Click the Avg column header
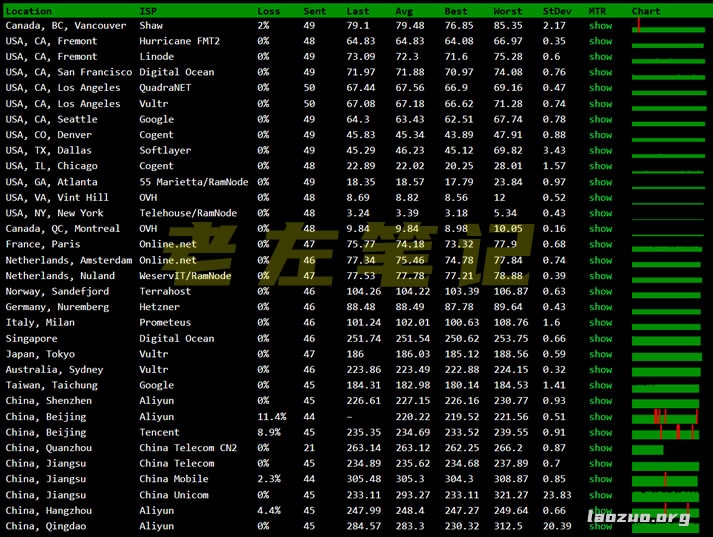The image size is (713, 537). [x=406, y=11]
